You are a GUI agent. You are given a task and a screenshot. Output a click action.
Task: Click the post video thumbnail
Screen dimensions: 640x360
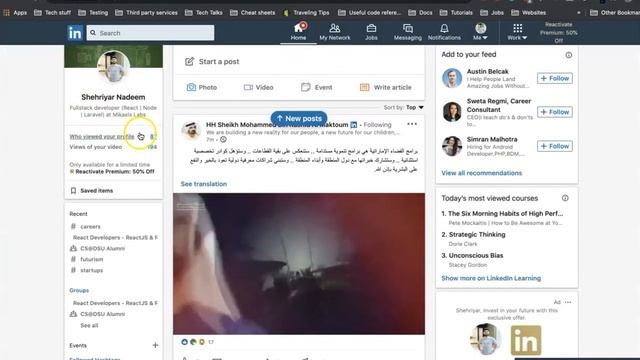pyautogui.click(x=299, y=264)
